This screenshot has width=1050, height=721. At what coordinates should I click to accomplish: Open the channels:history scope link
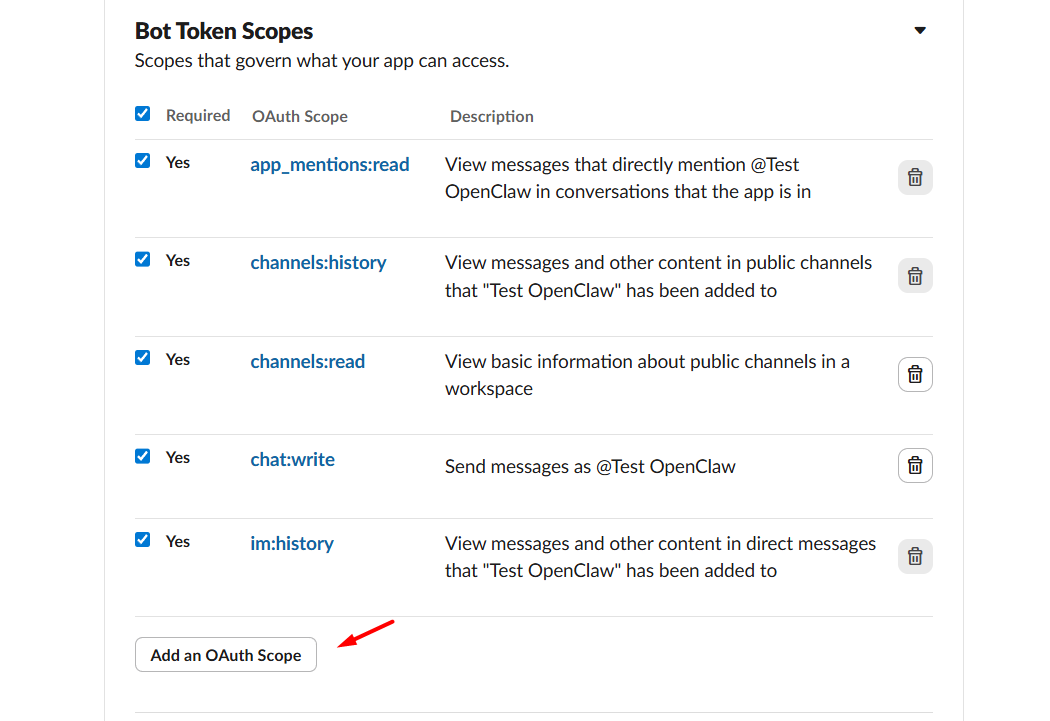(318, 263)
